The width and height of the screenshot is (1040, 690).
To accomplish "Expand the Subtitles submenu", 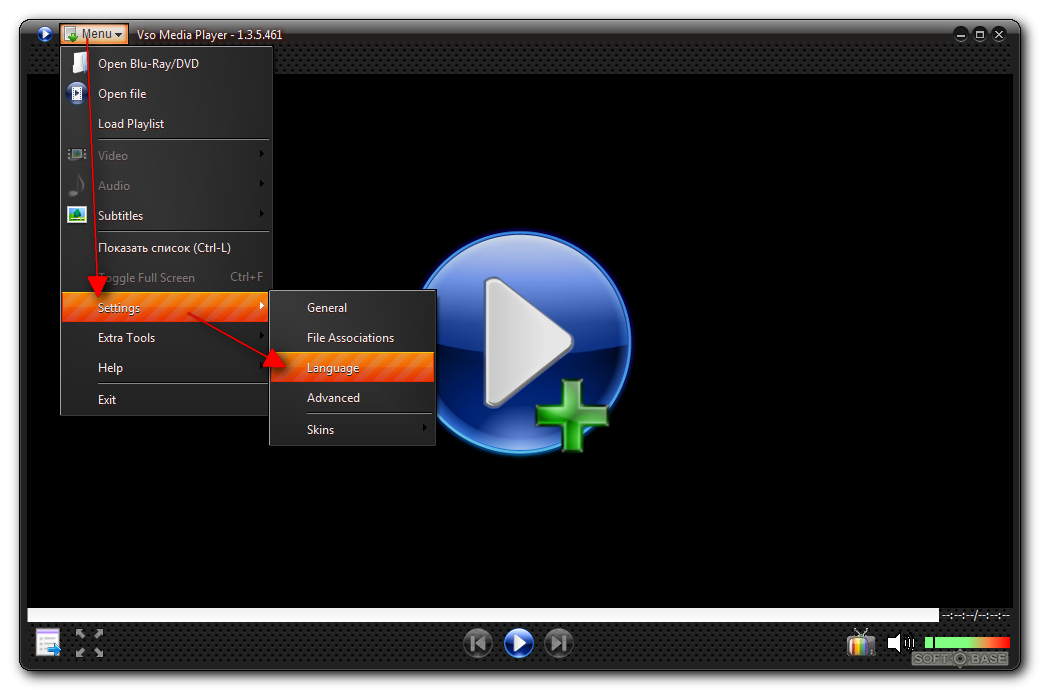I will click(x=166, y=216).
